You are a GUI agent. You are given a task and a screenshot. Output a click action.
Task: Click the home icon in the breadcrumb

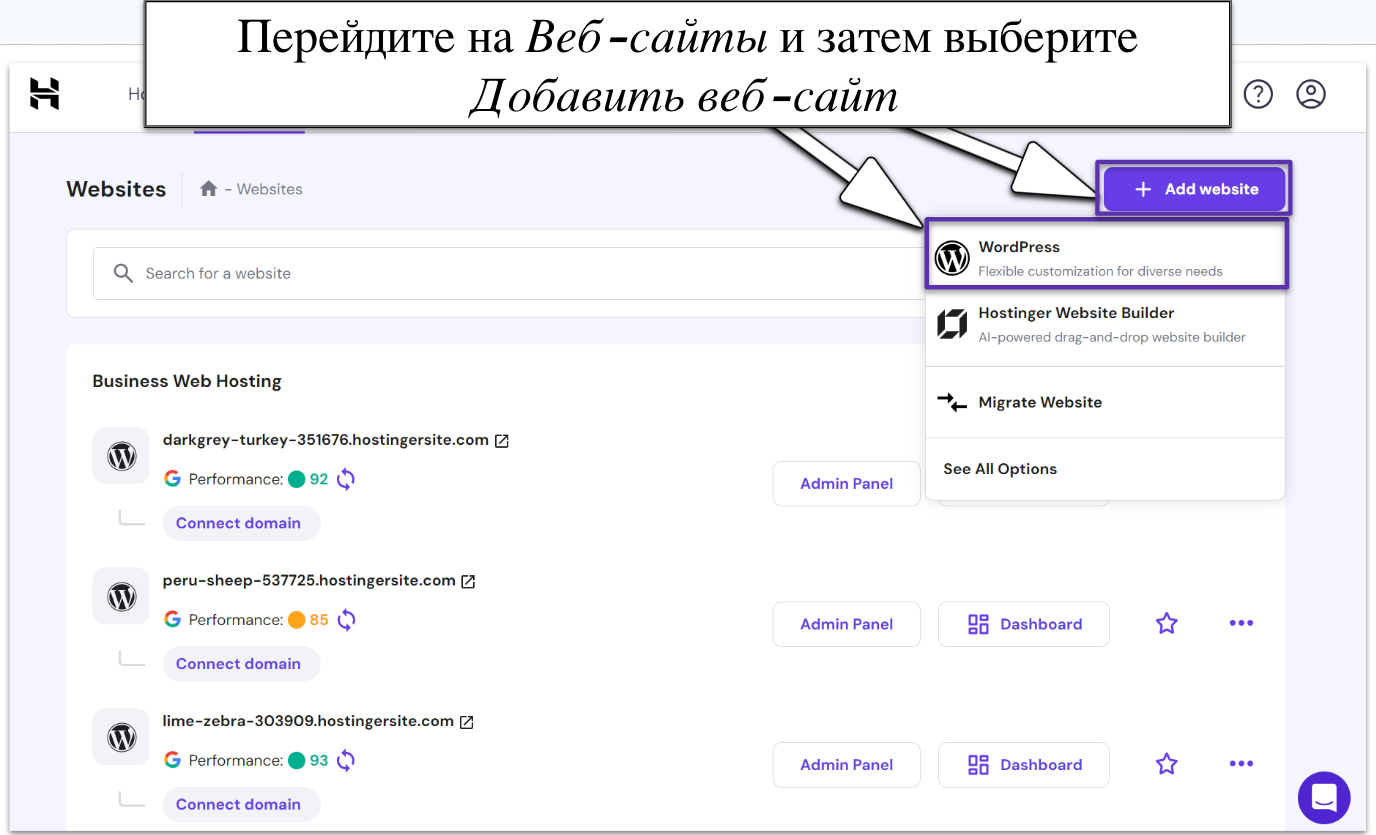(207, 188)
